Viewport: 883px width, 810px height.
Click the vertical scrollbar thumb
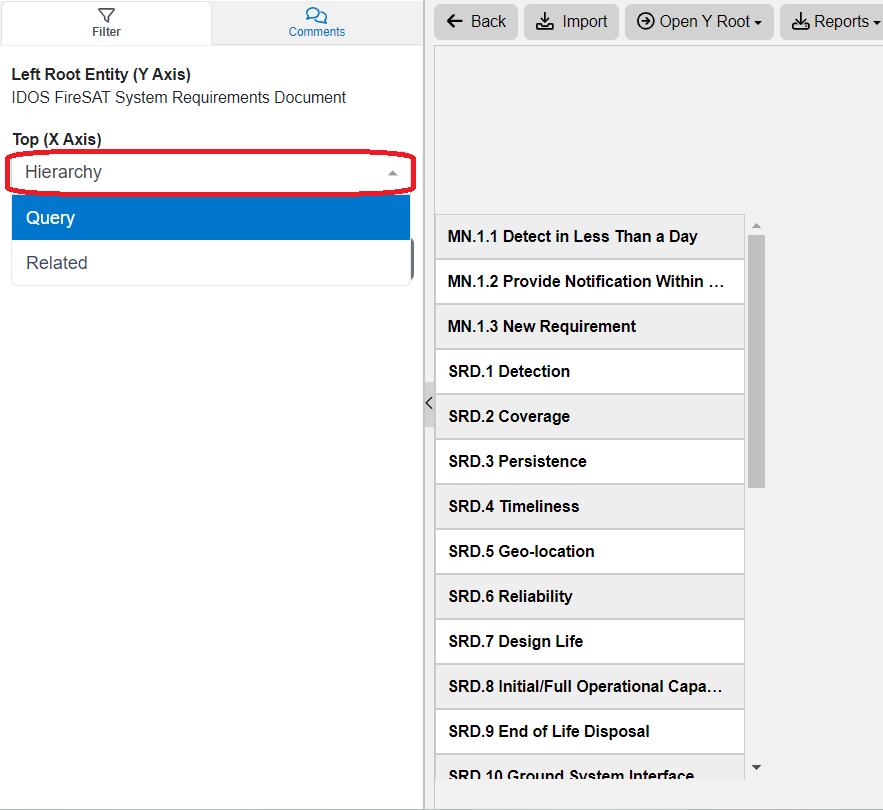click(756, 360)
